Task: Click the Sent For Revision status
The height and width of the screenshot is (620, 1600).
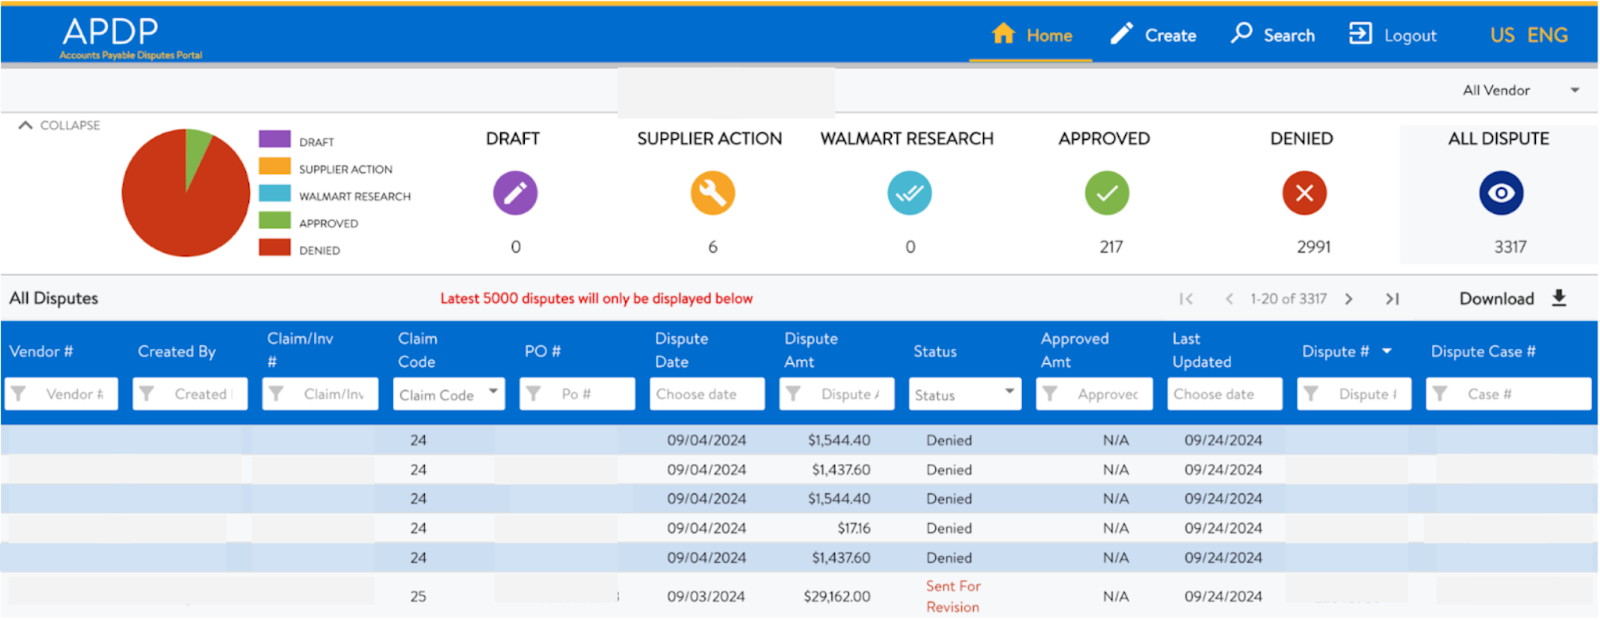Action: pos(953,596)
